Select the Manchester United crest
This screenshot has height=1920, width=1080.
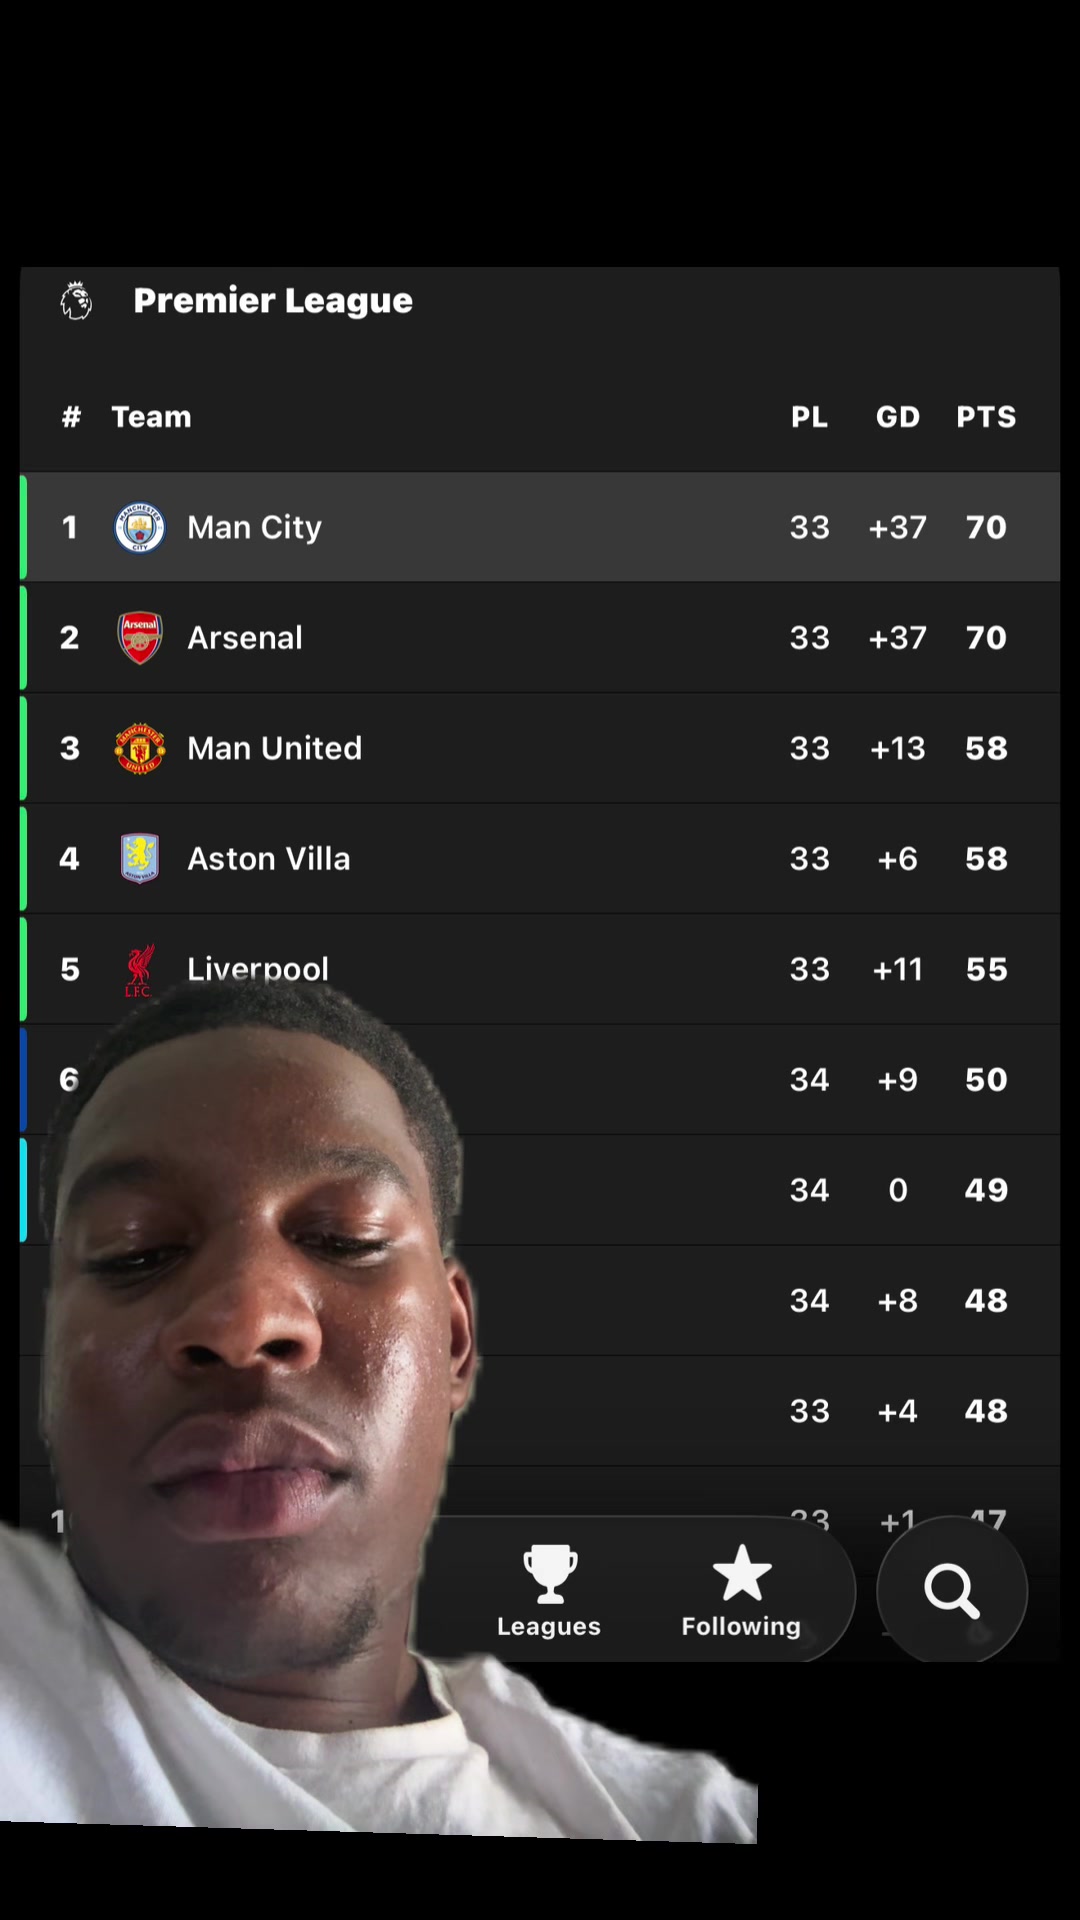[140, 748]
